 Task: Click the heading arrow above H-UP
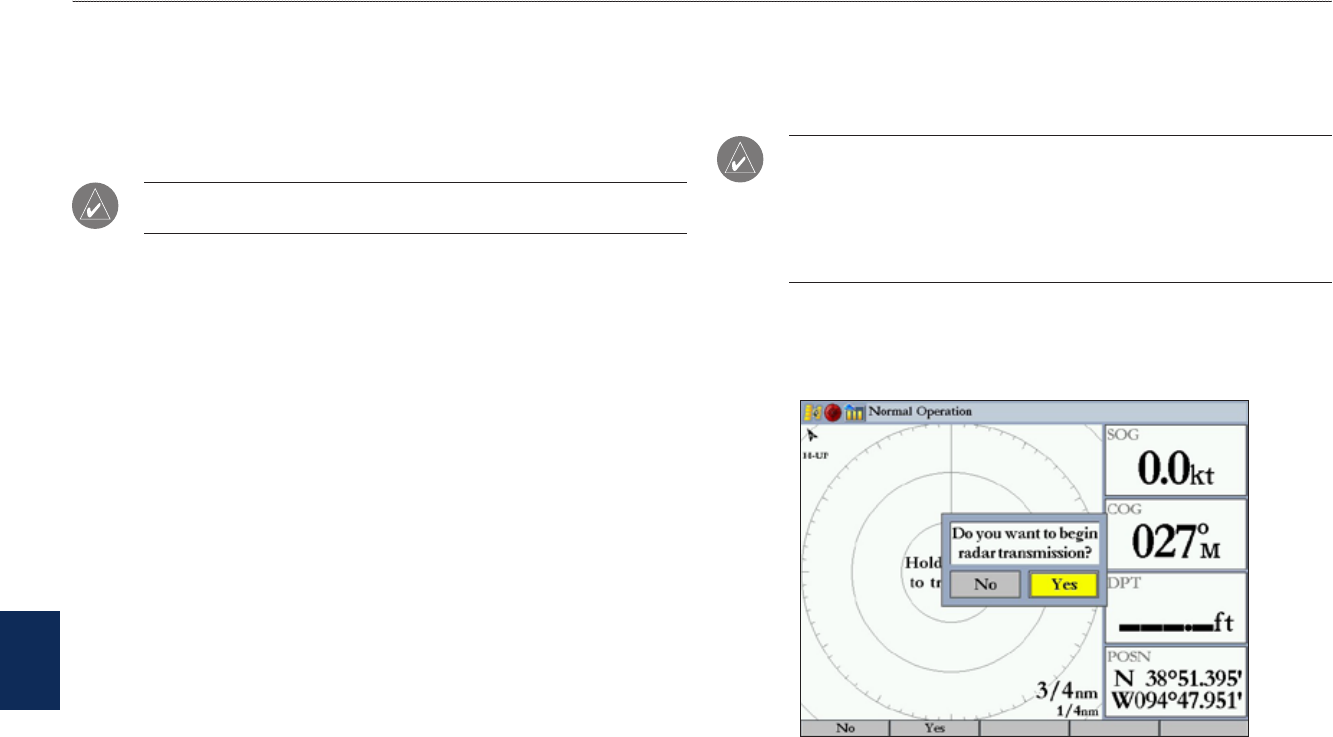pyautogui.click(x=812, y=435)
